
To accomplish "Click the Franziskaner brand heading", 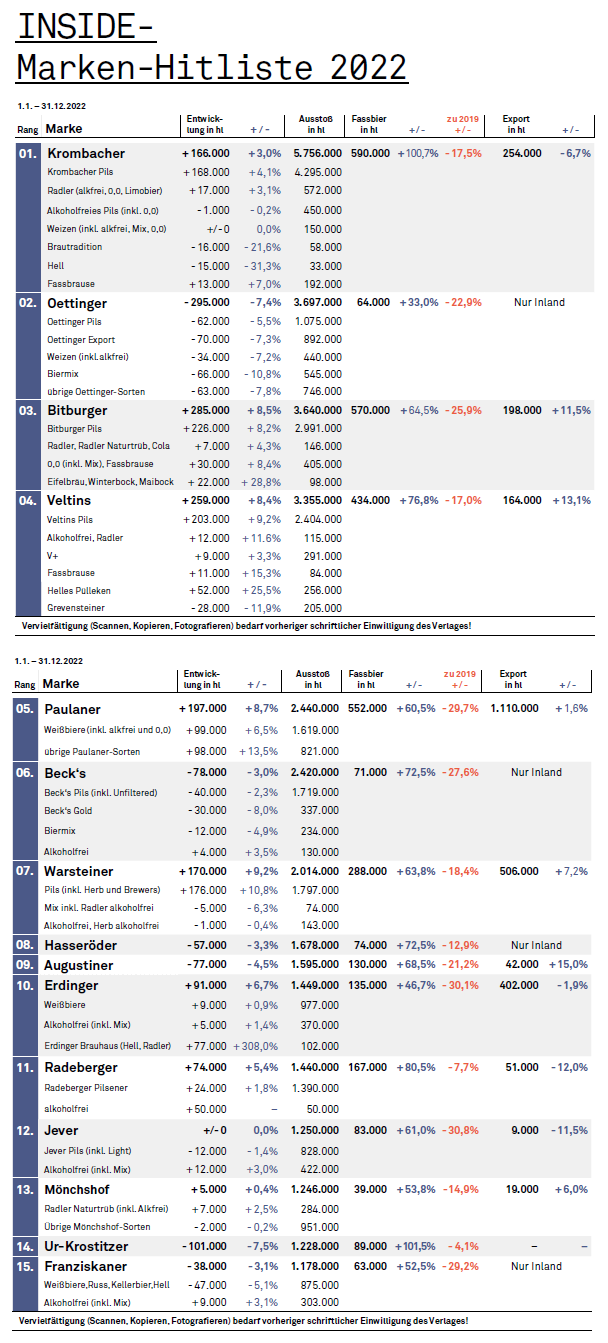I will click(84, 1266).
